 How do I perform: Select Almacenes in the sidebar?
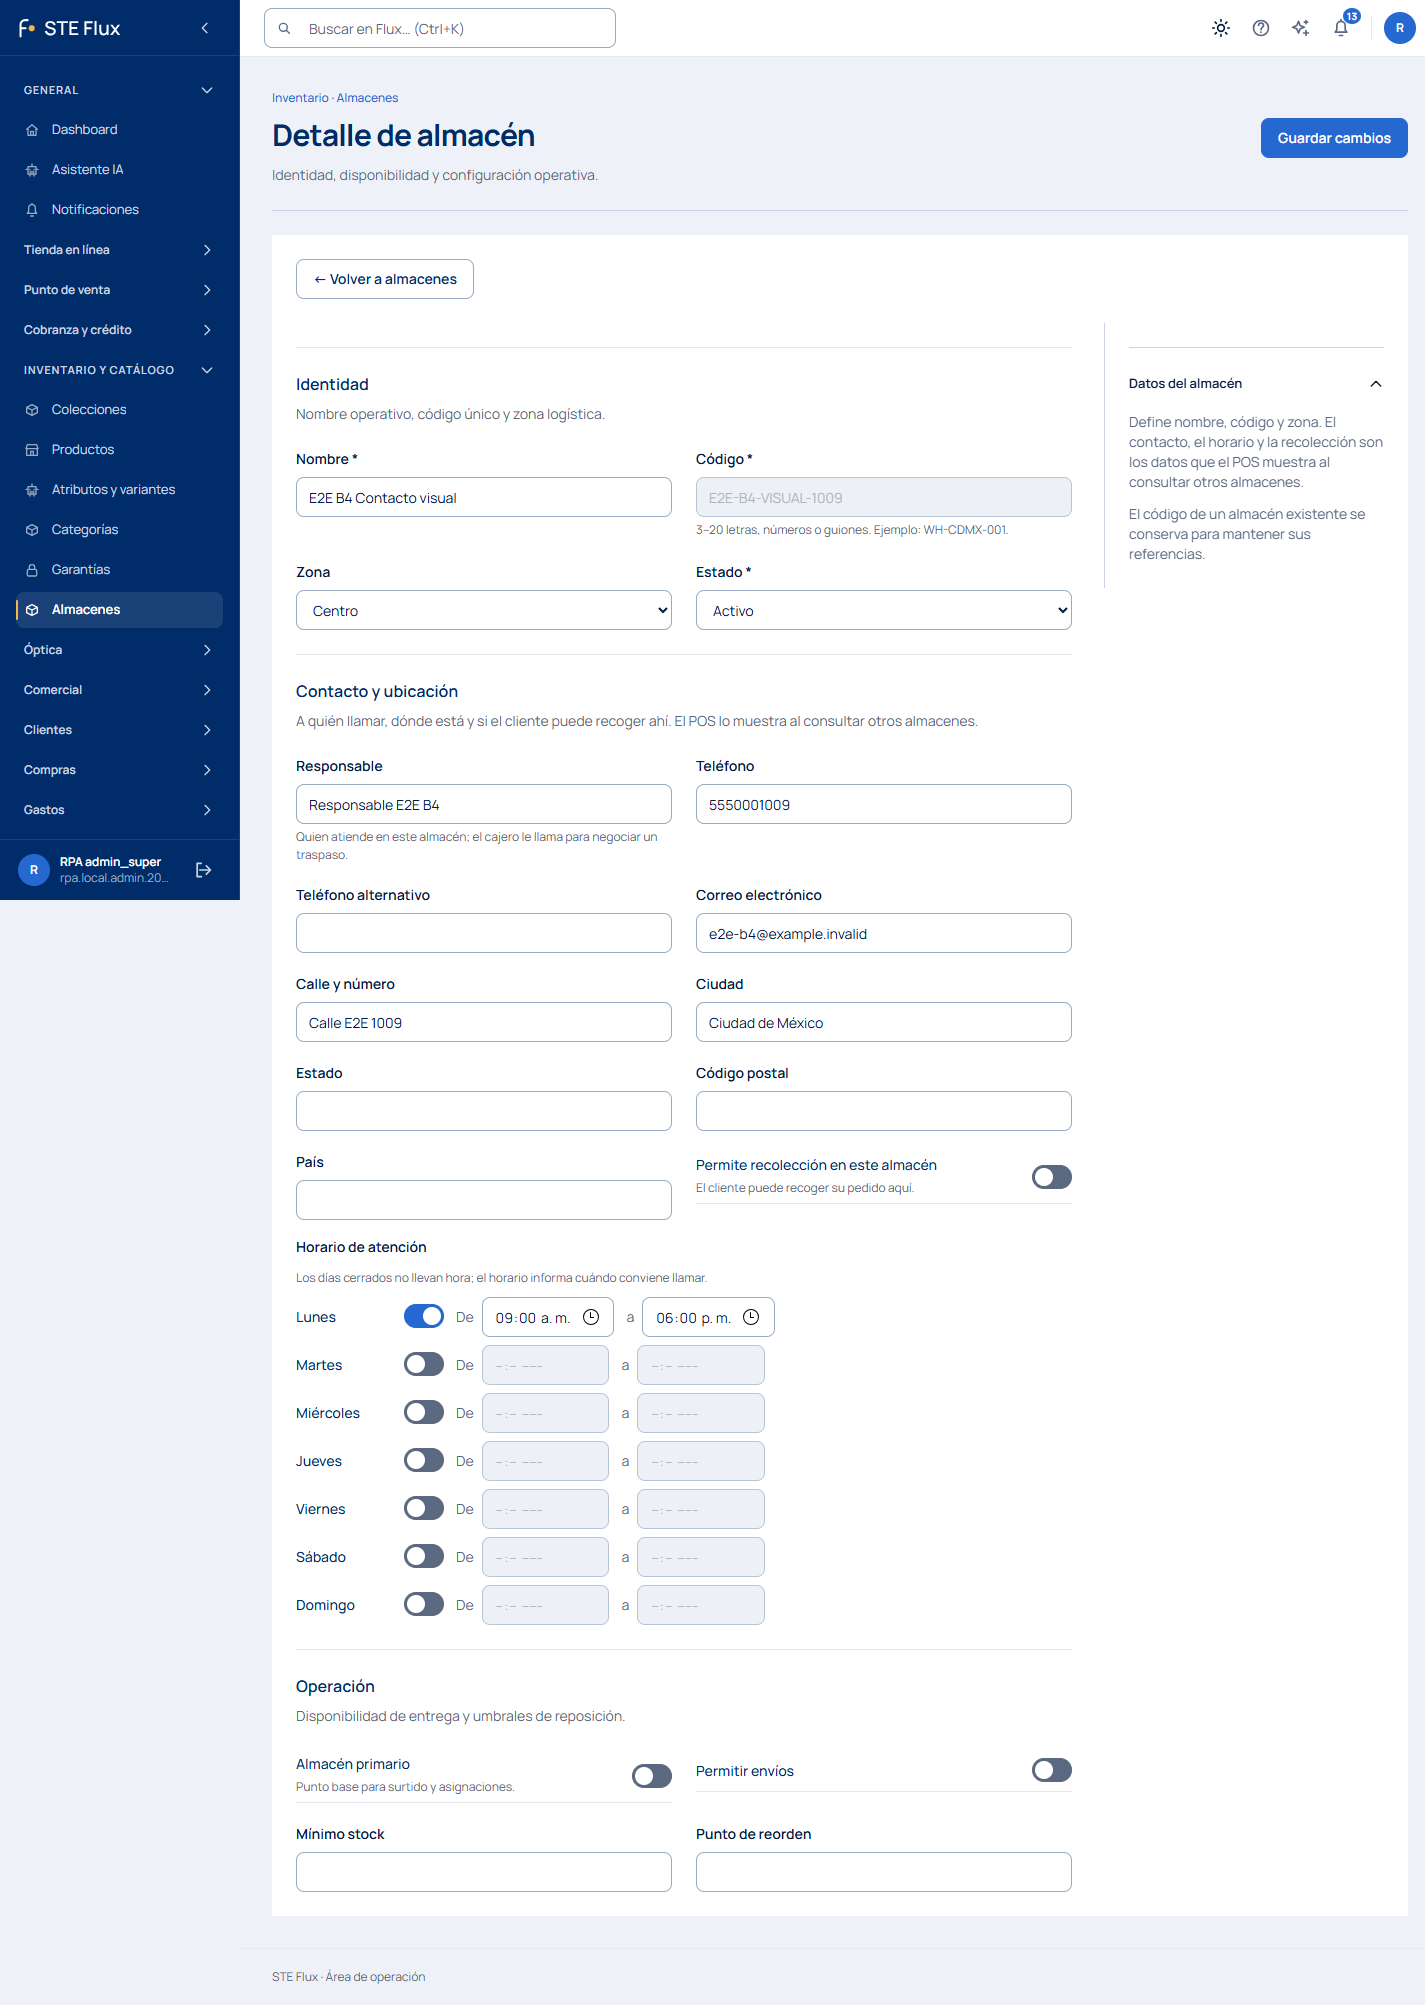click(120, 610)
